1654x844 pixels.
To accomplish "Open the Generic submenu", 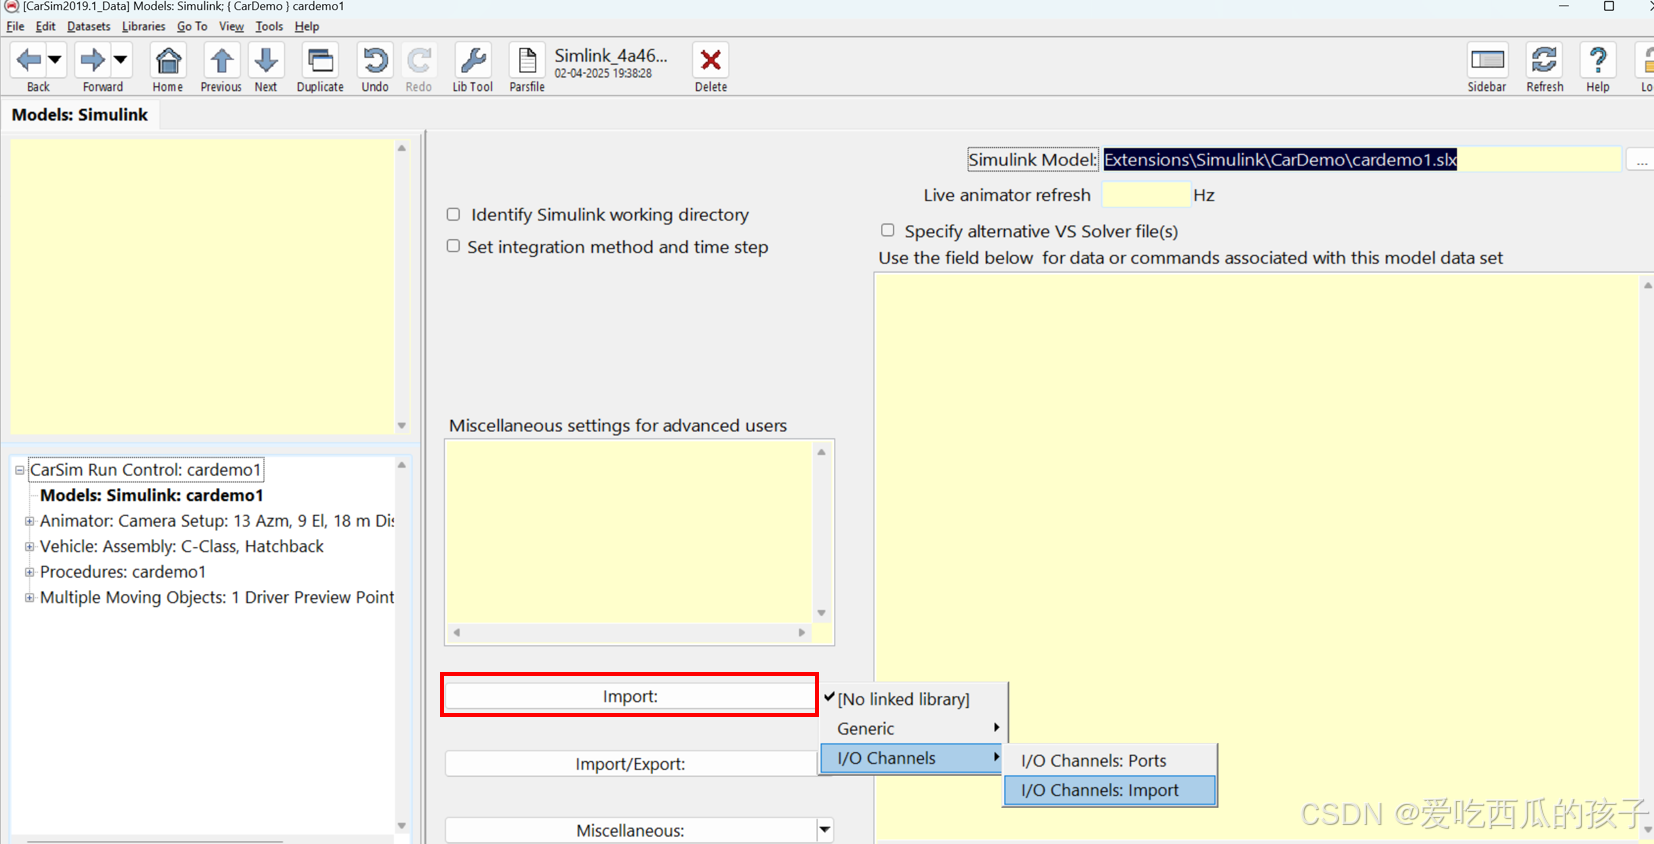I will tap(912, 728).
